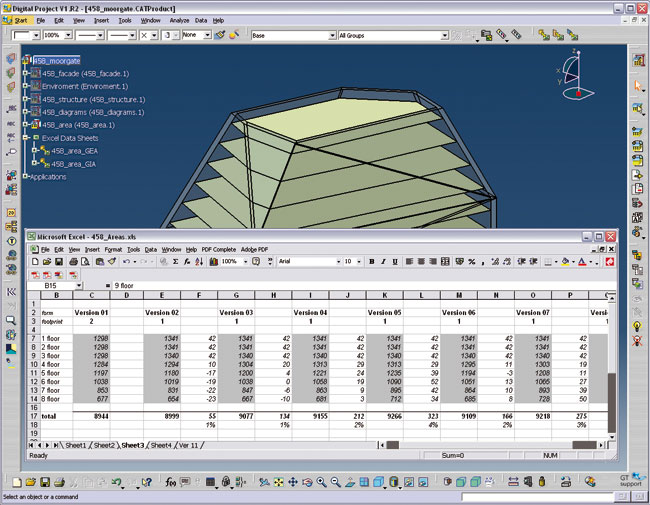This screenshot has width=650, height=505.
Task: Click the AutoSum sigma icon in Excel
Action: coord(176,261)
